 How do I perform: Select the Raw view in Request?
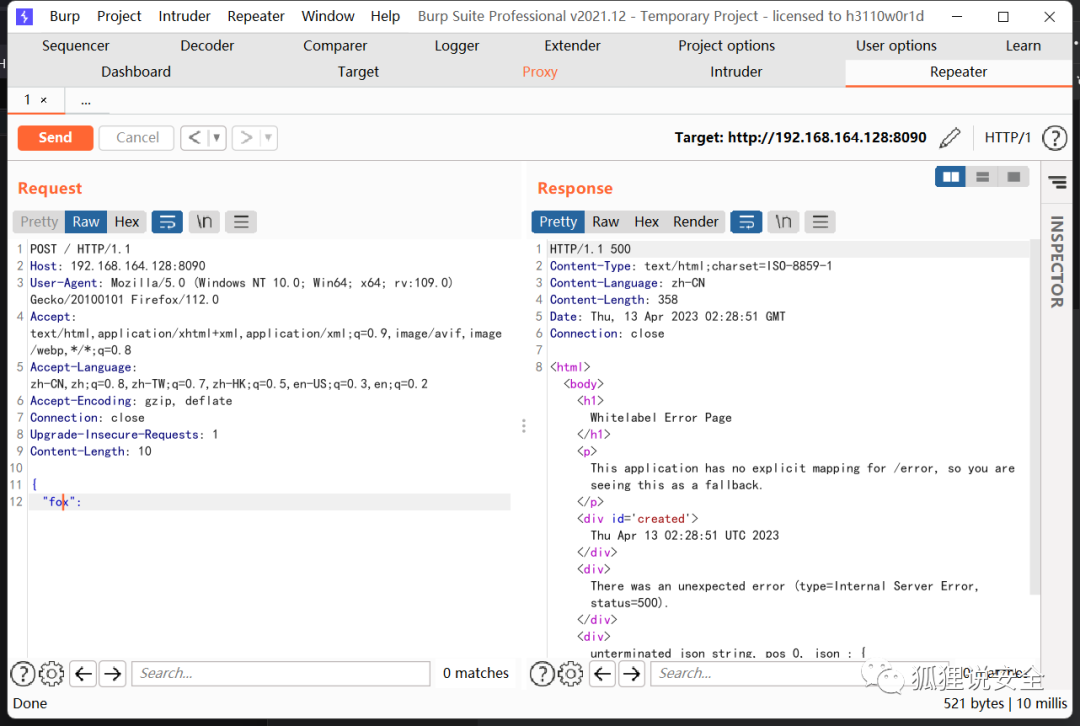coord(85,222)
